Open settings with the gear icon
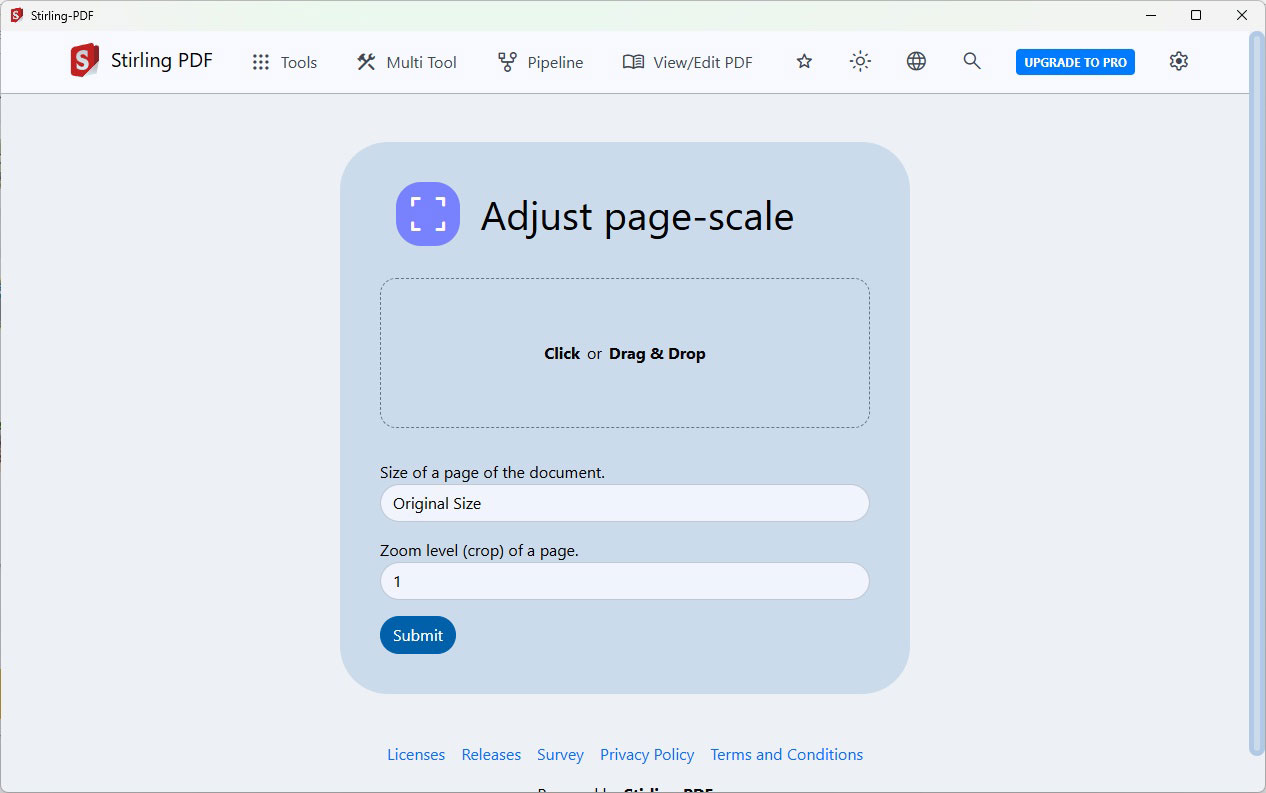Image resolution: width=1266 pixels, height=793 pixels. pyautogui.click(x=1179, y=61)
